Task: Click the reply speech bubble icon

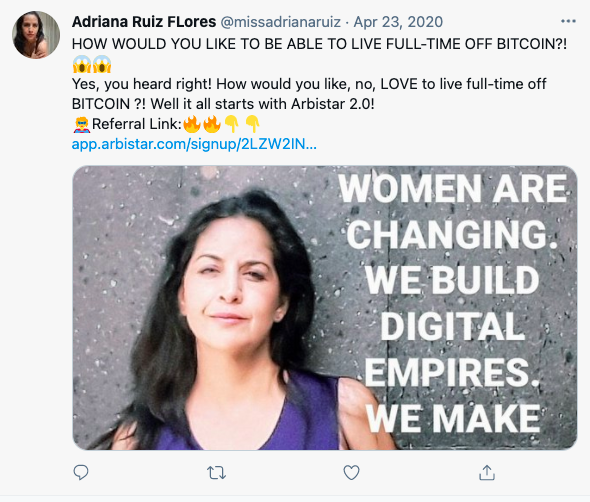Action: (81, 472)
